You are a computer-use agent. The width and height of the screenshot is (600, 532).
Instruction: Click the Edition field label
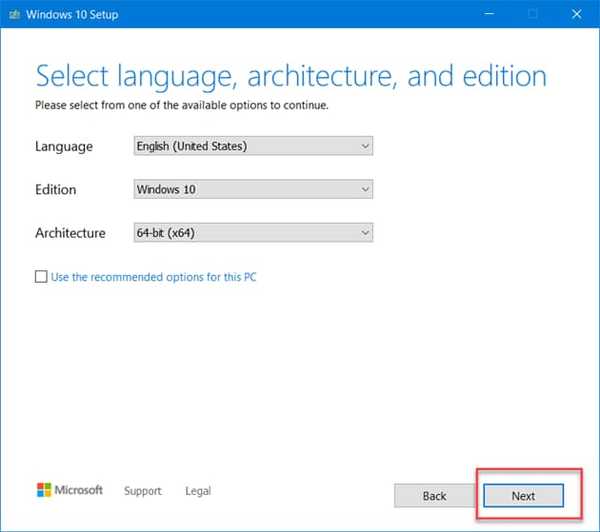point(55,189)
